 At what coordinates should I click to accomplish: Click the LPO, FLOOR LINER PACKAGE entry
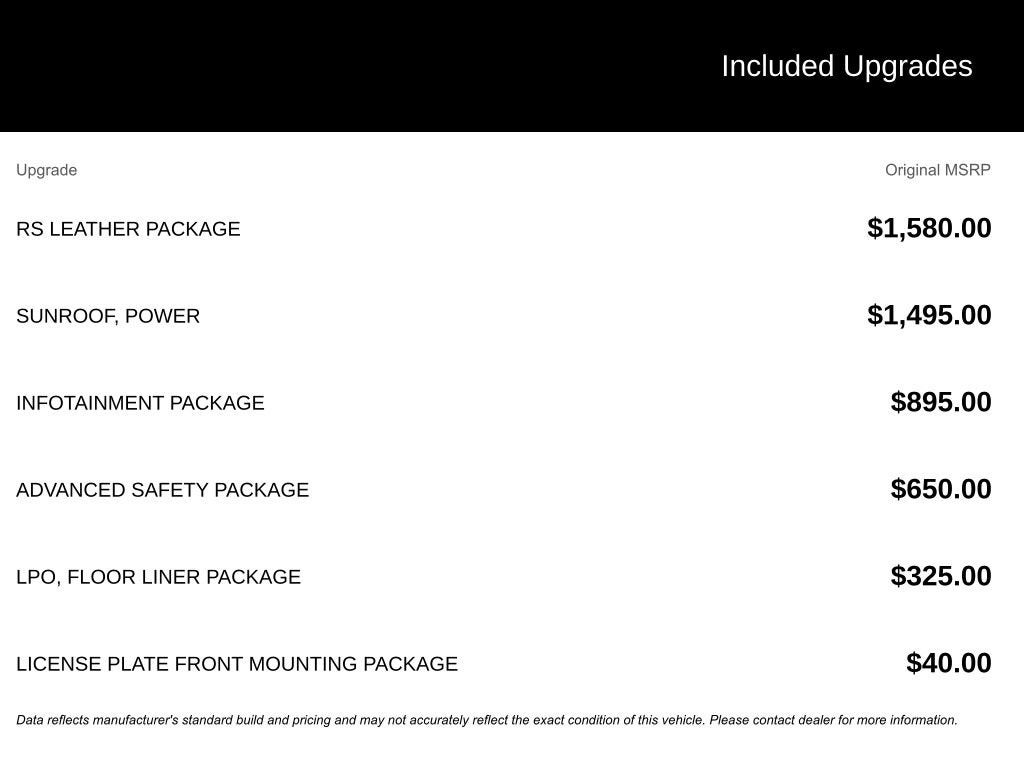click(158, 577)
